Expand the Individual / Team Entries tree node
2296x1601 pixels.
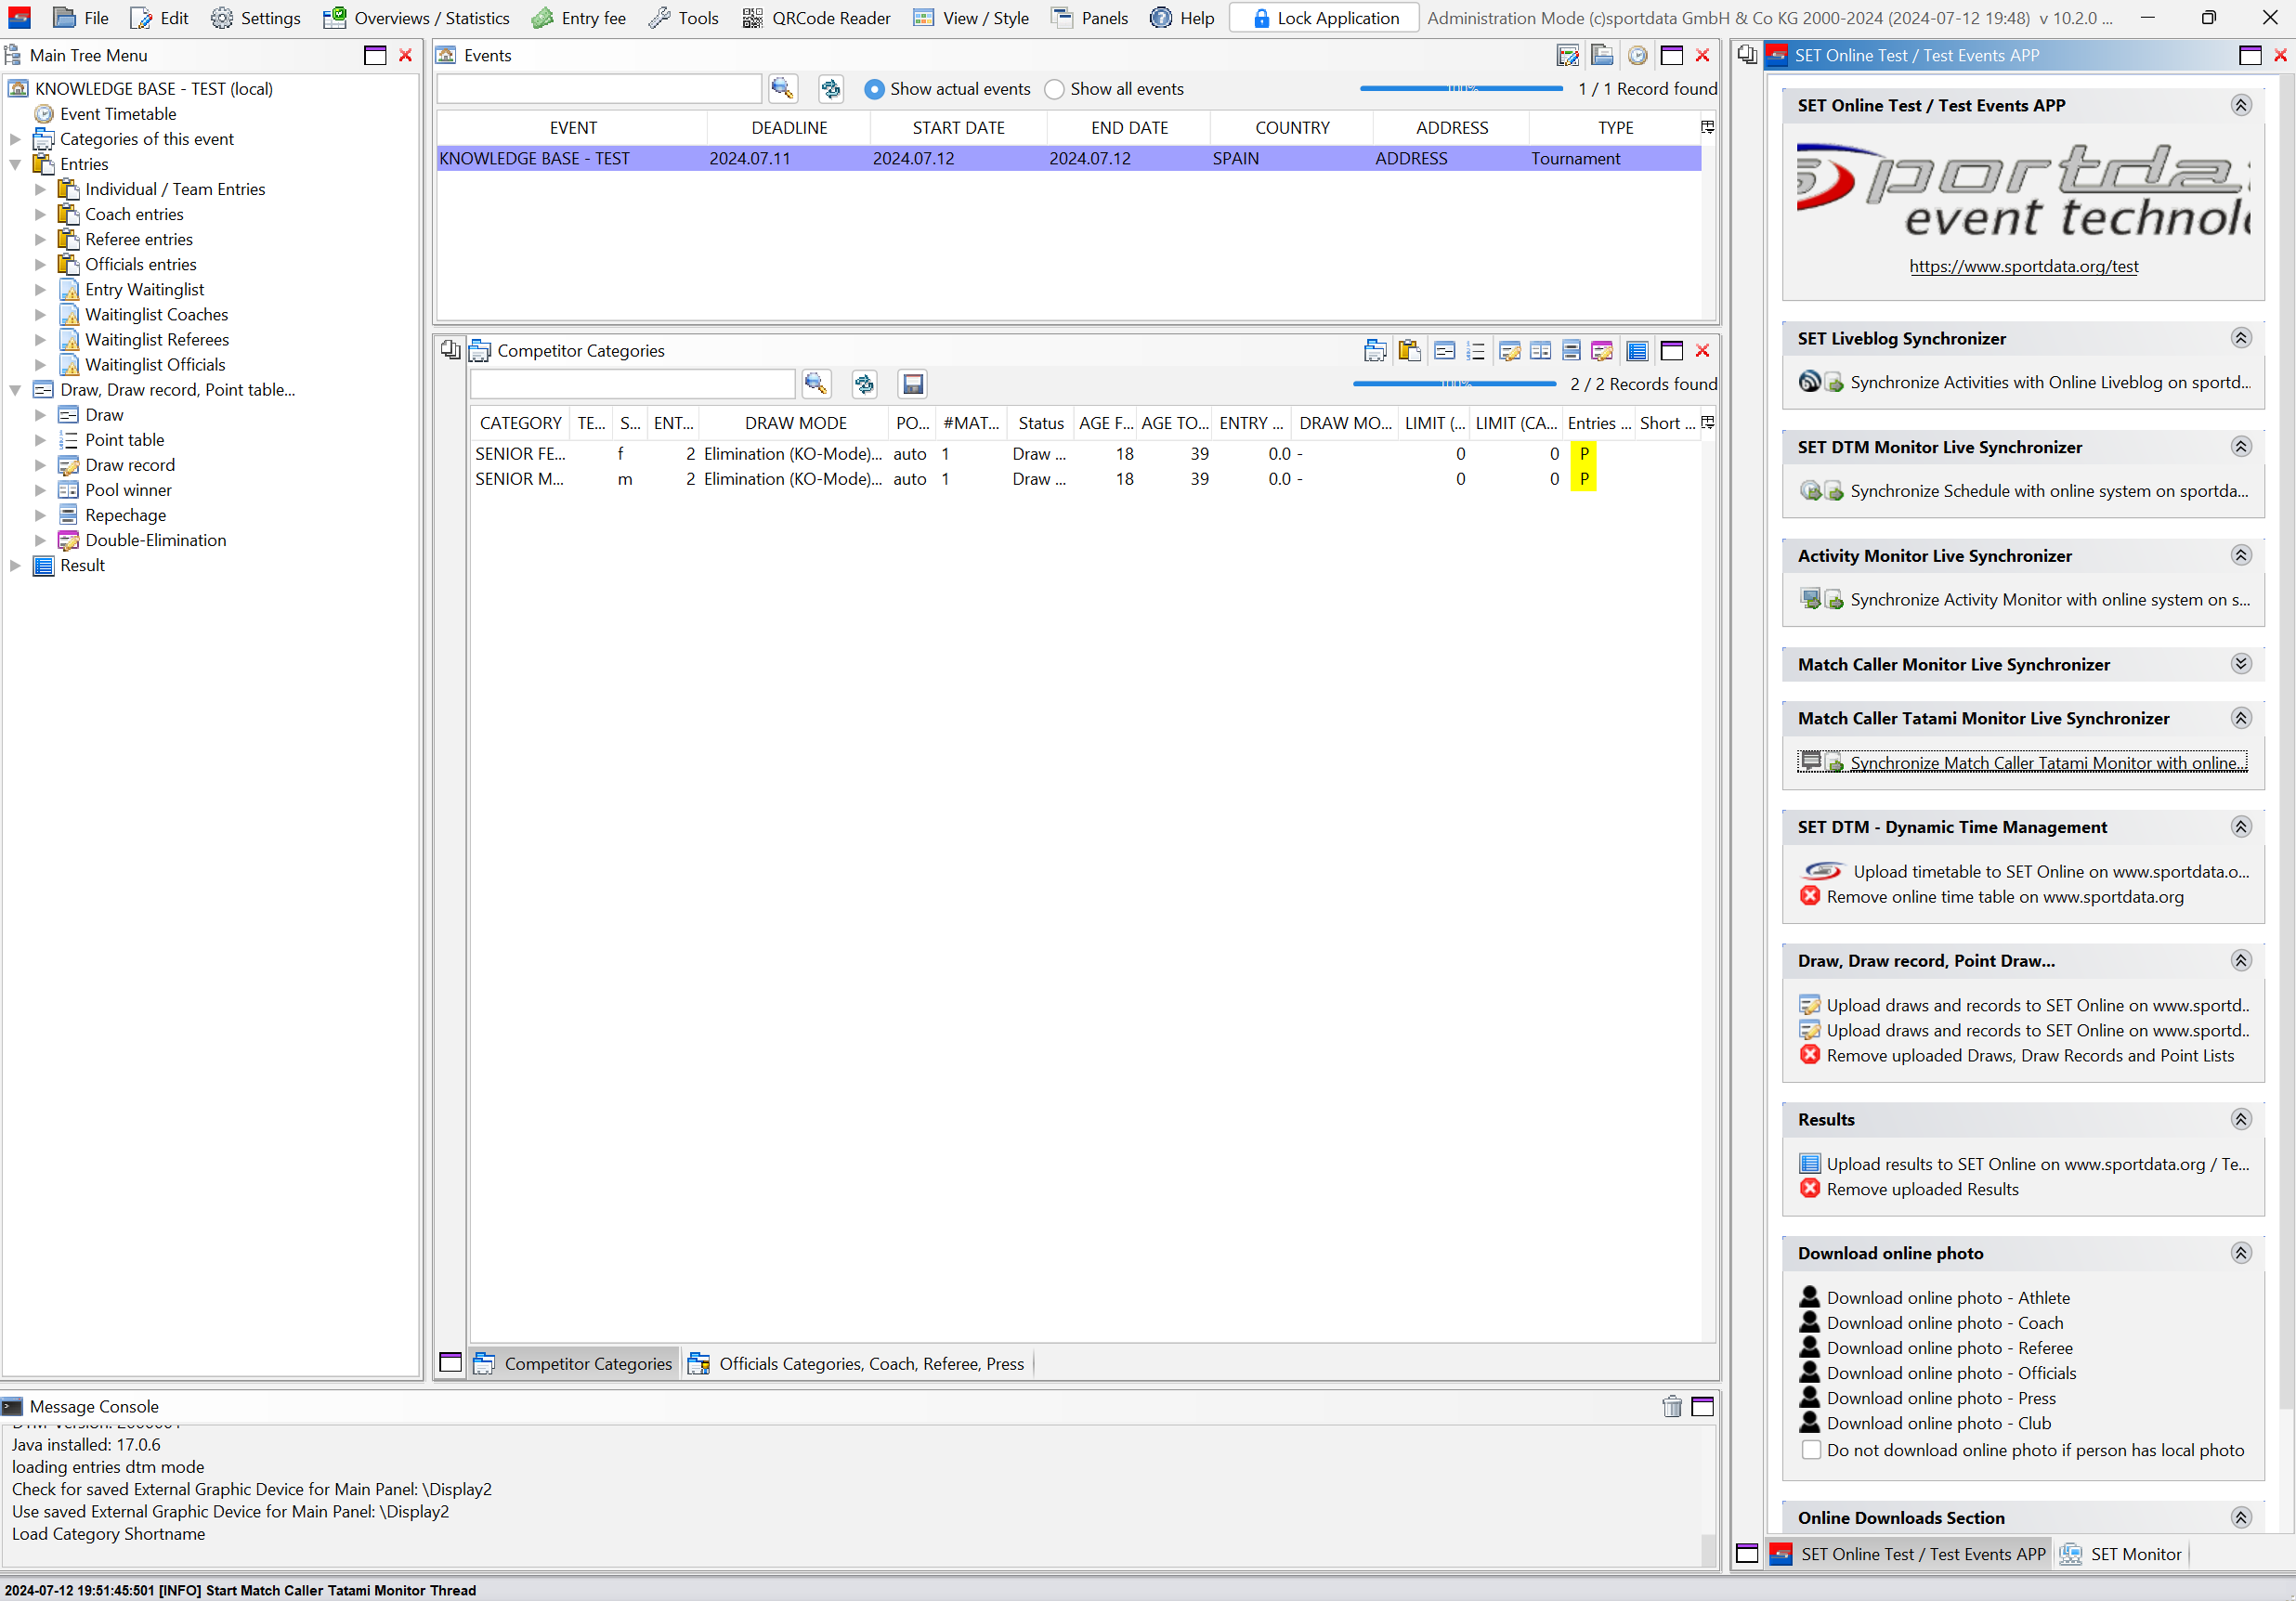[40, 189]
